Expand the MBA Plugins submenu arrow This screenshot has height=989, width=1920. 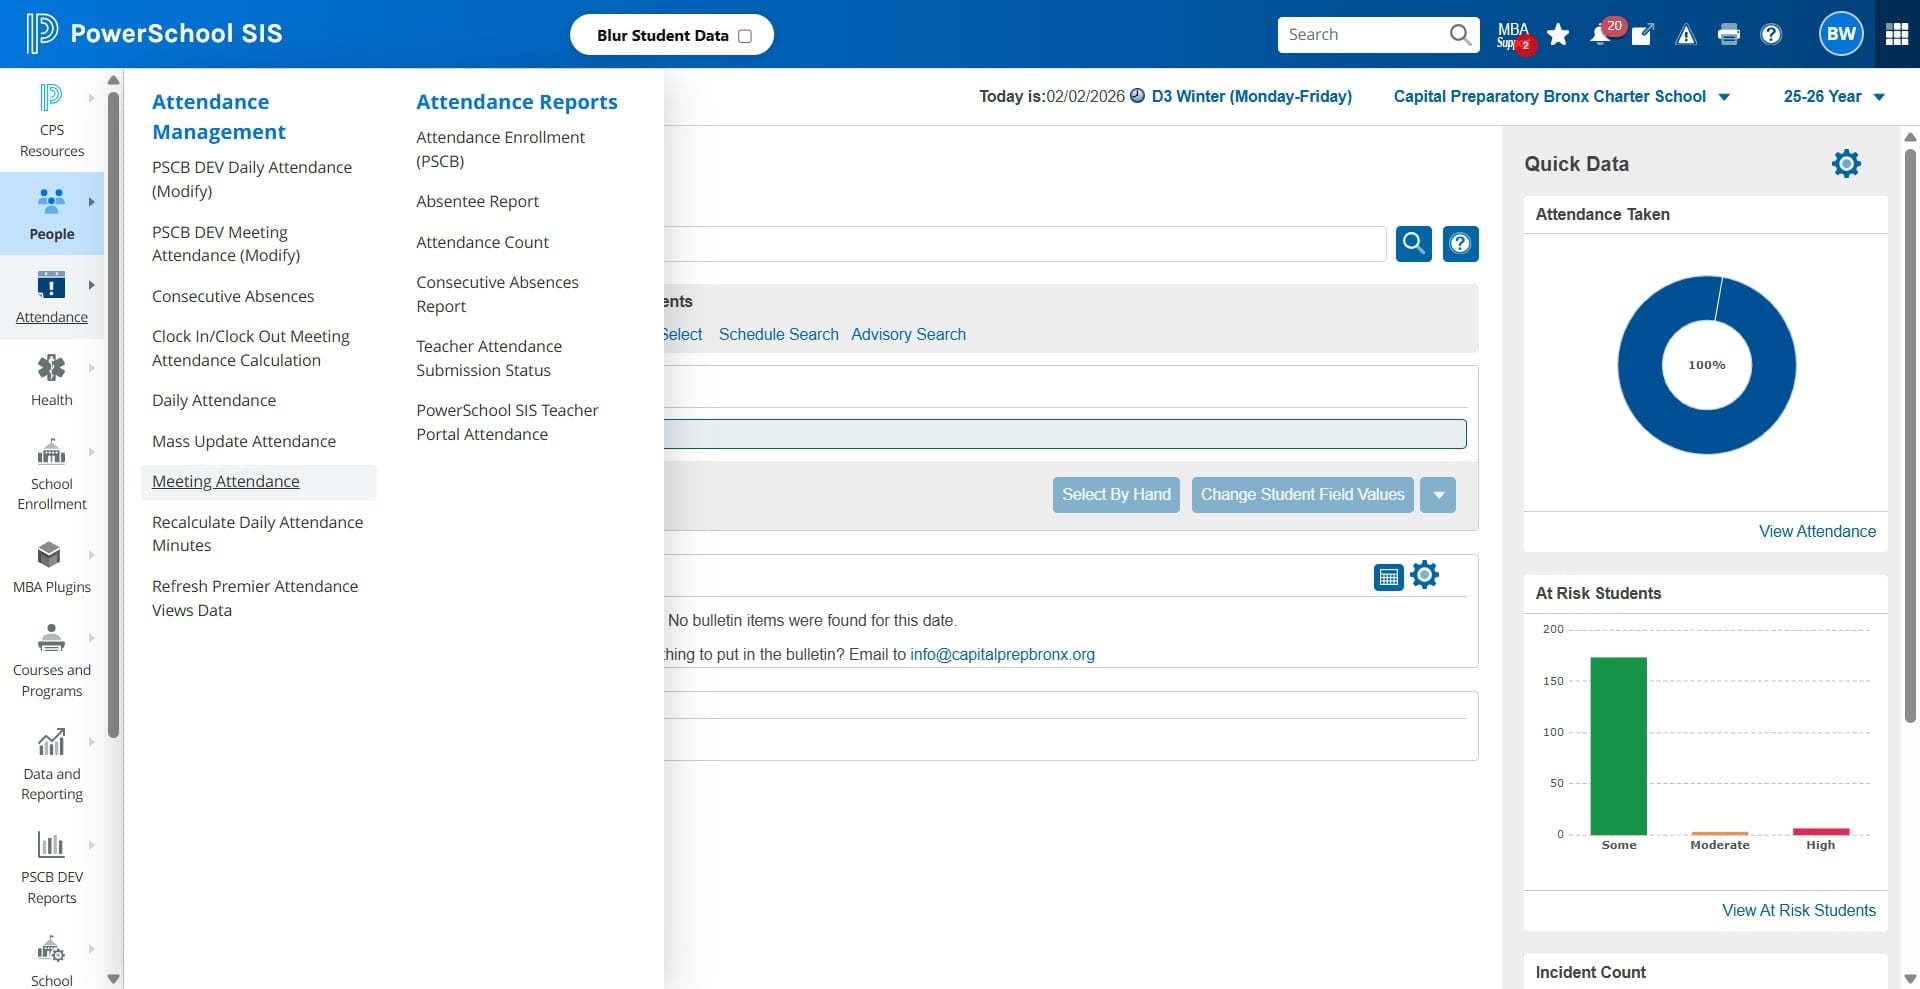click(x=91, y=555)
